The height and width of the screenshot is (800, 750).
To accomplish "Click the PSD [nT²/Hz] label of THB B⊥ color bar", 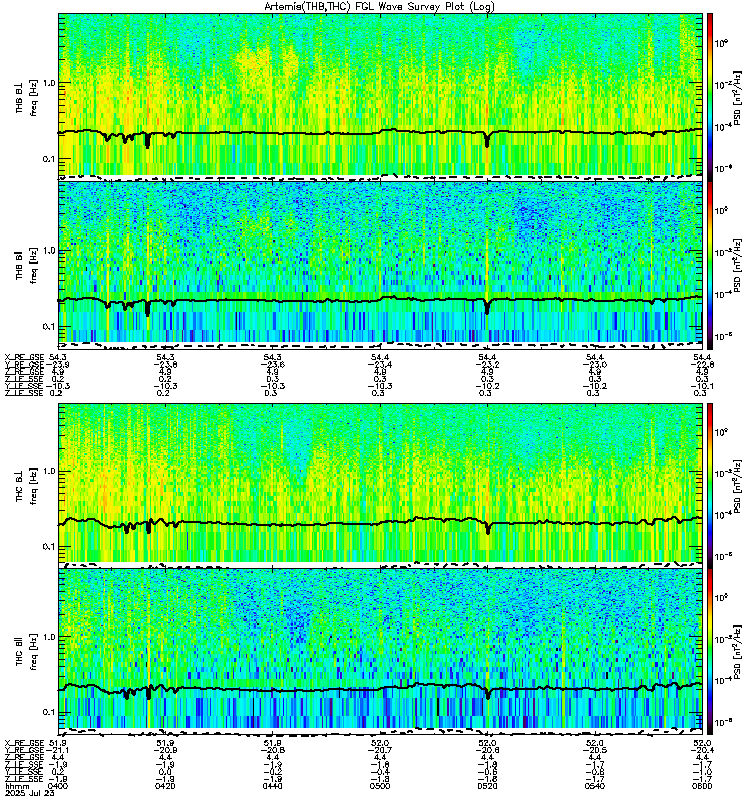I will (x=738, y=97).
